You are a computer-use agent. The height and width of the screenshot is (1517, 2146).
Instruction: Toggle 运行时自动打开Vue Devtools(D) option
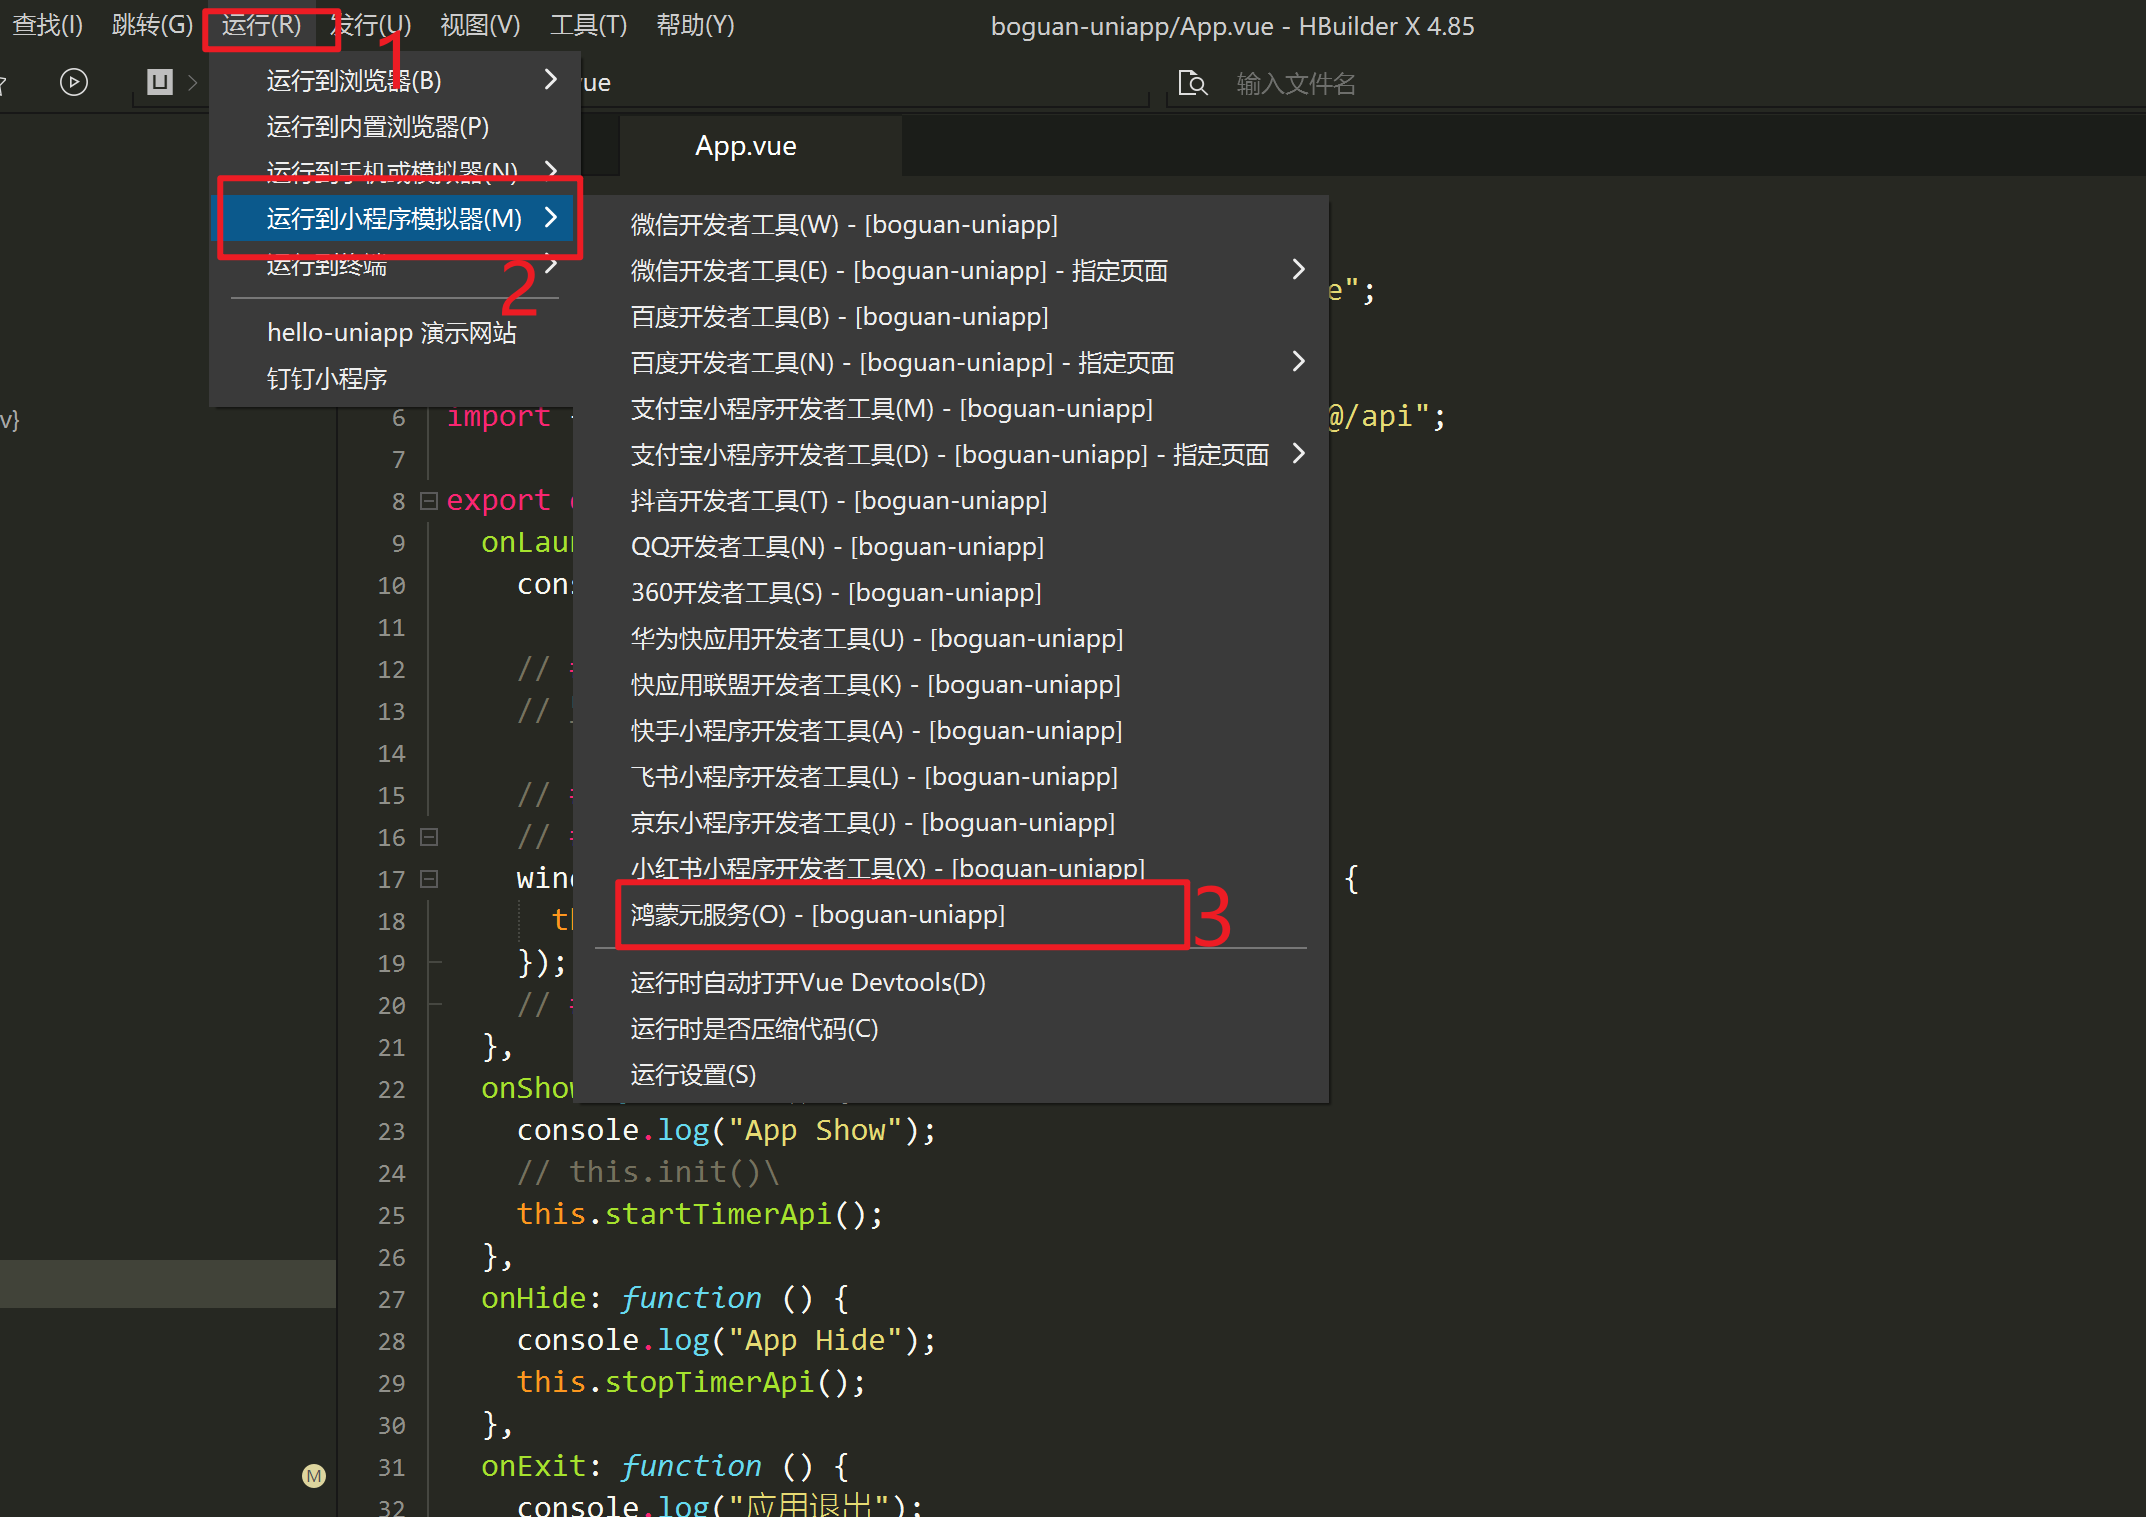click(x=808, y=983)
